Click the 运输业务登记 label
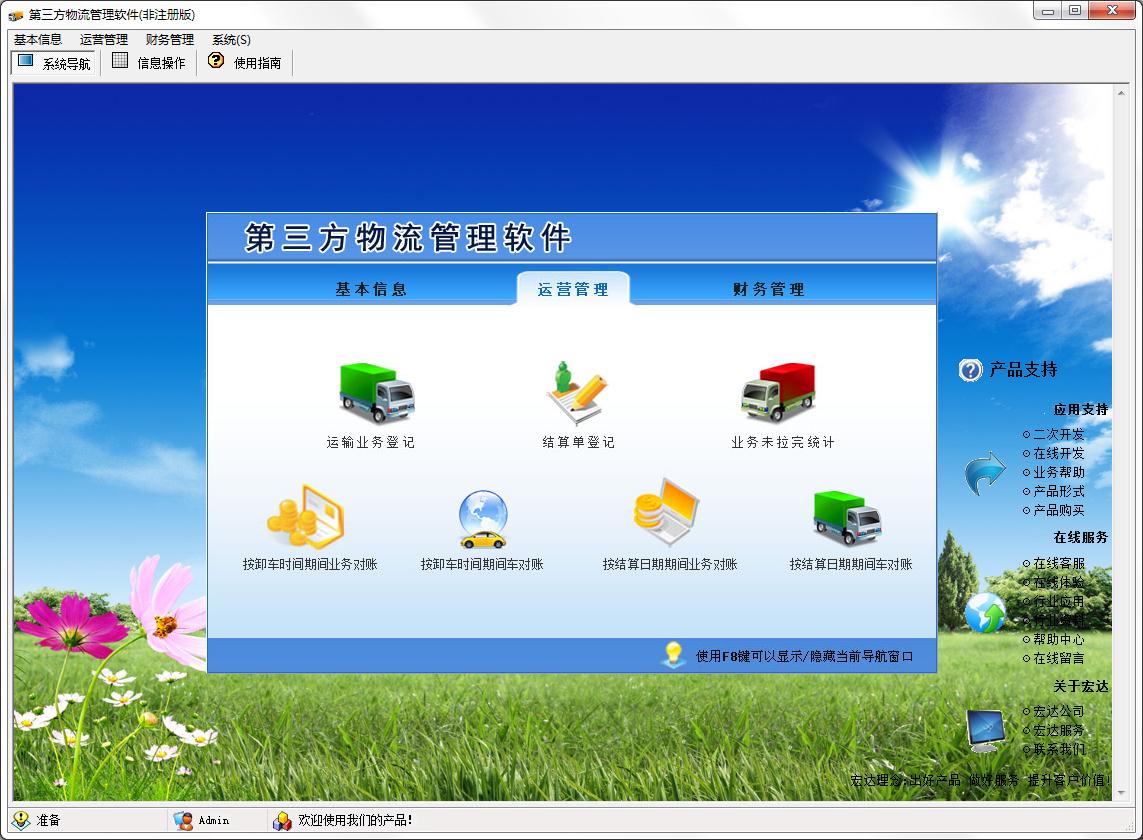Viewport: 1143px width, 840px height. (370, 442)
